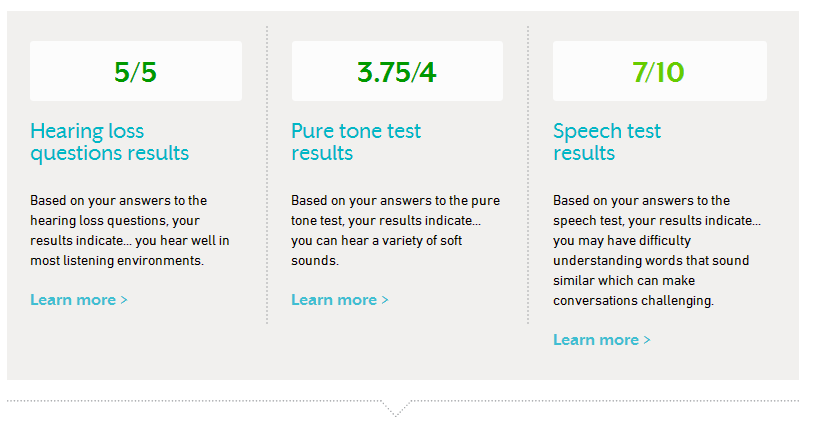Click dotted divider between hearing and pure tone

coord(267,175)
